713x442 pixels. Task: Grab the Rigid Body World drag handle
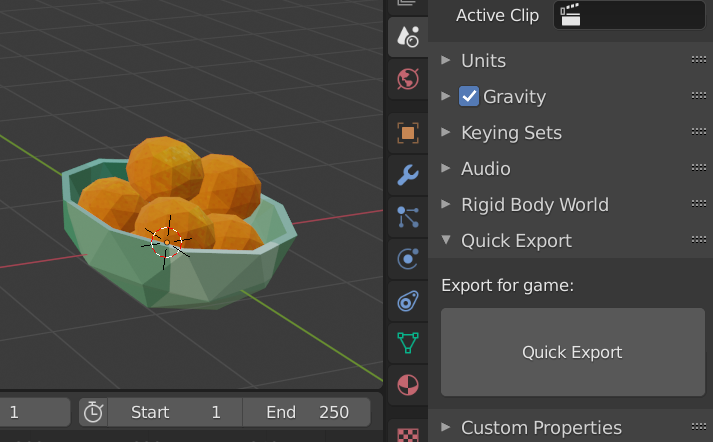pos(699,204)
